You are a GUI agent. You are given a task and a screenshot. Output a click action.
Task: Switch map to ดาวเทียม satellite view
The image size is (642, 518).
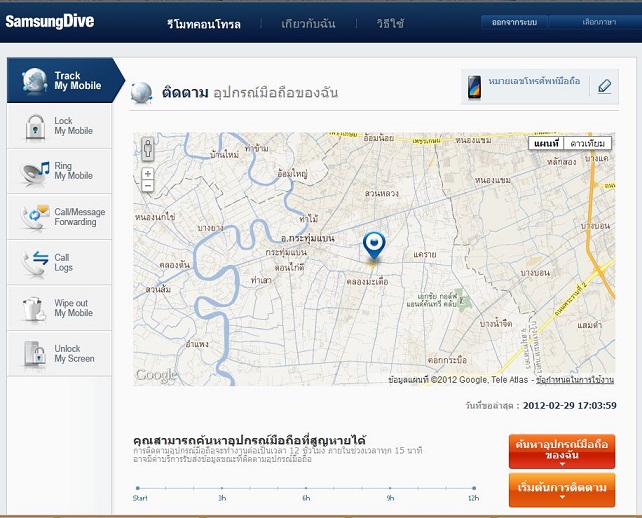[x=588, y=143]
